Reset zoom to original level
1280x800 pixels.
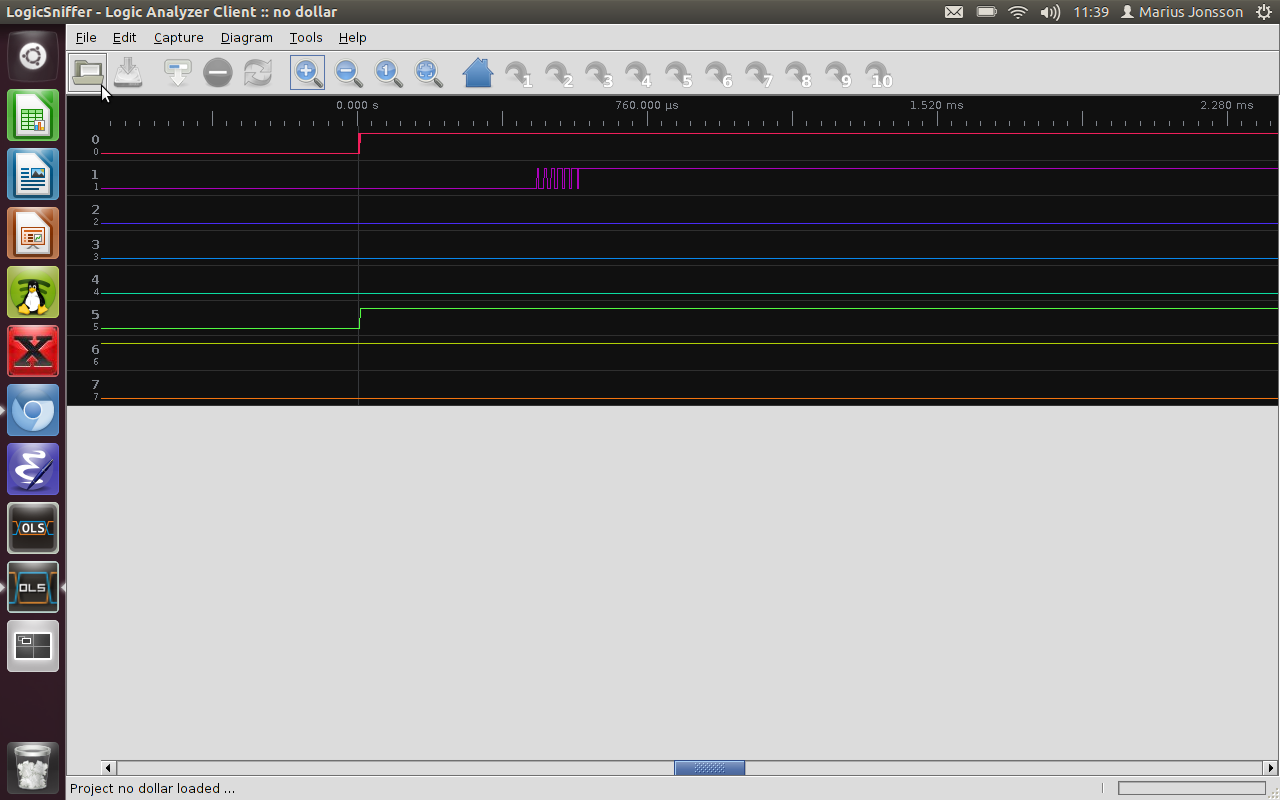388,73
